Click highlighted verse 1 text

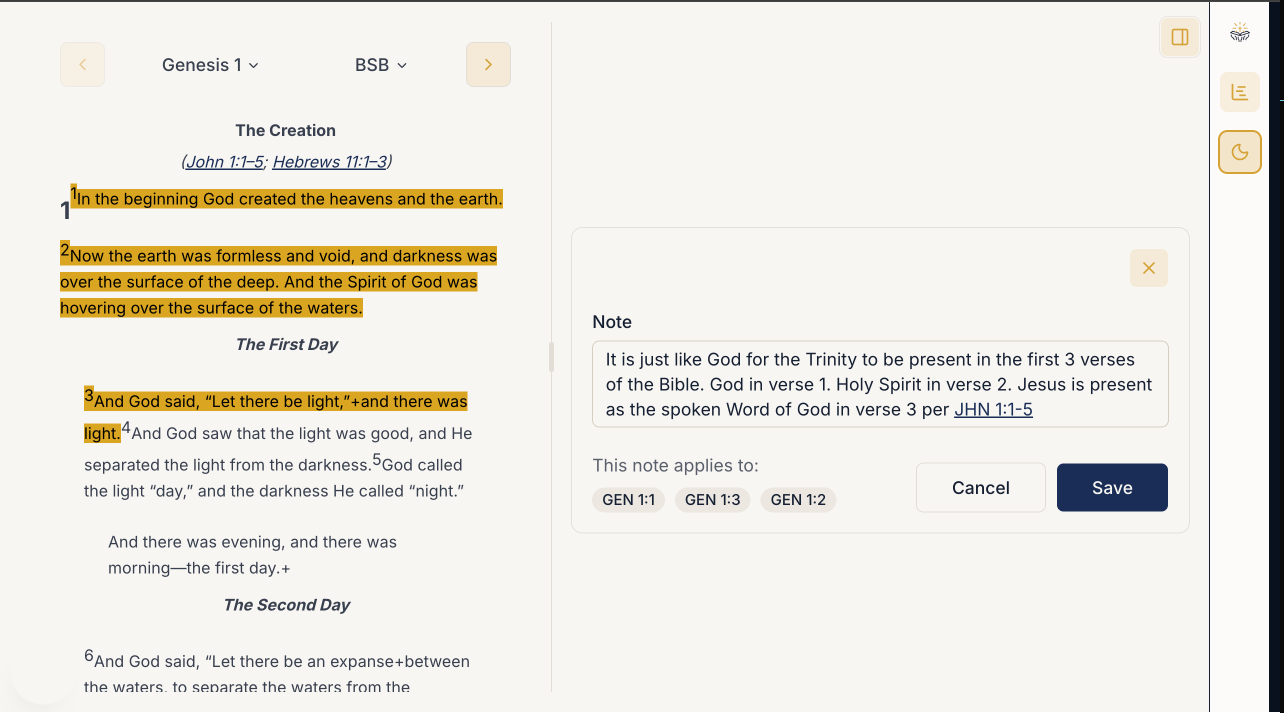[290, 199]
